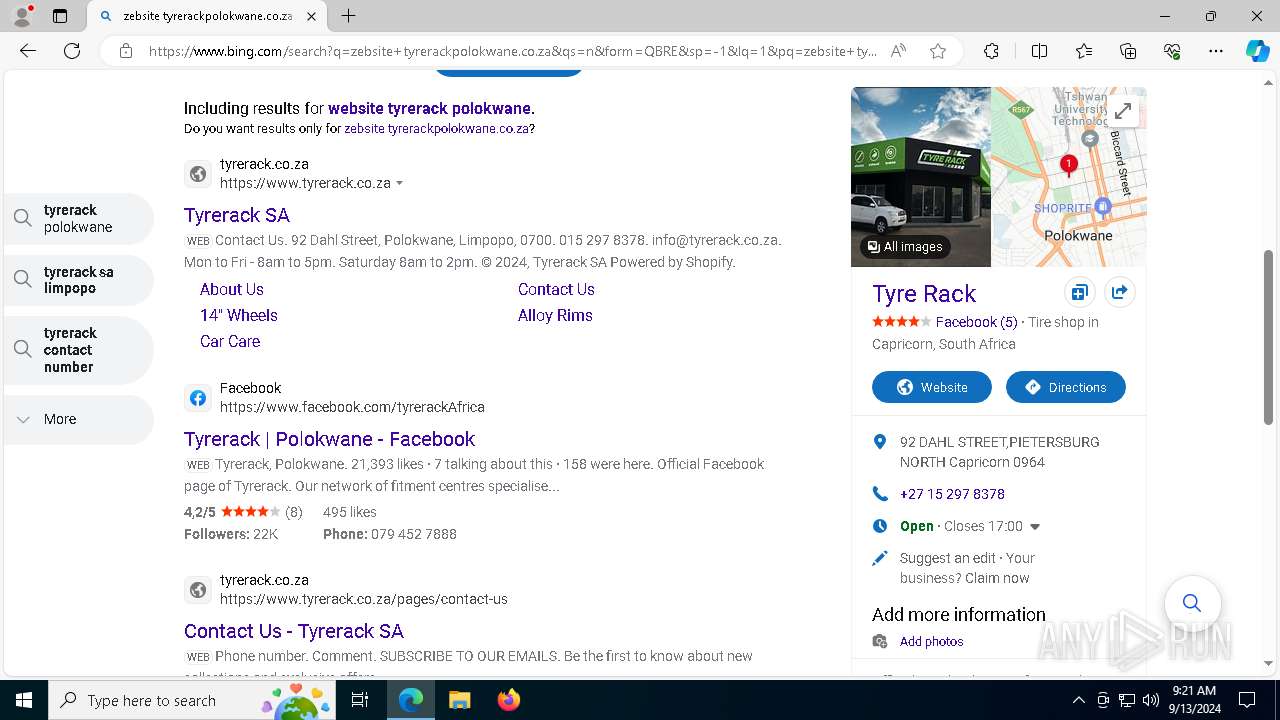Open the Alloy Rims sitelink

click(555, 315)
